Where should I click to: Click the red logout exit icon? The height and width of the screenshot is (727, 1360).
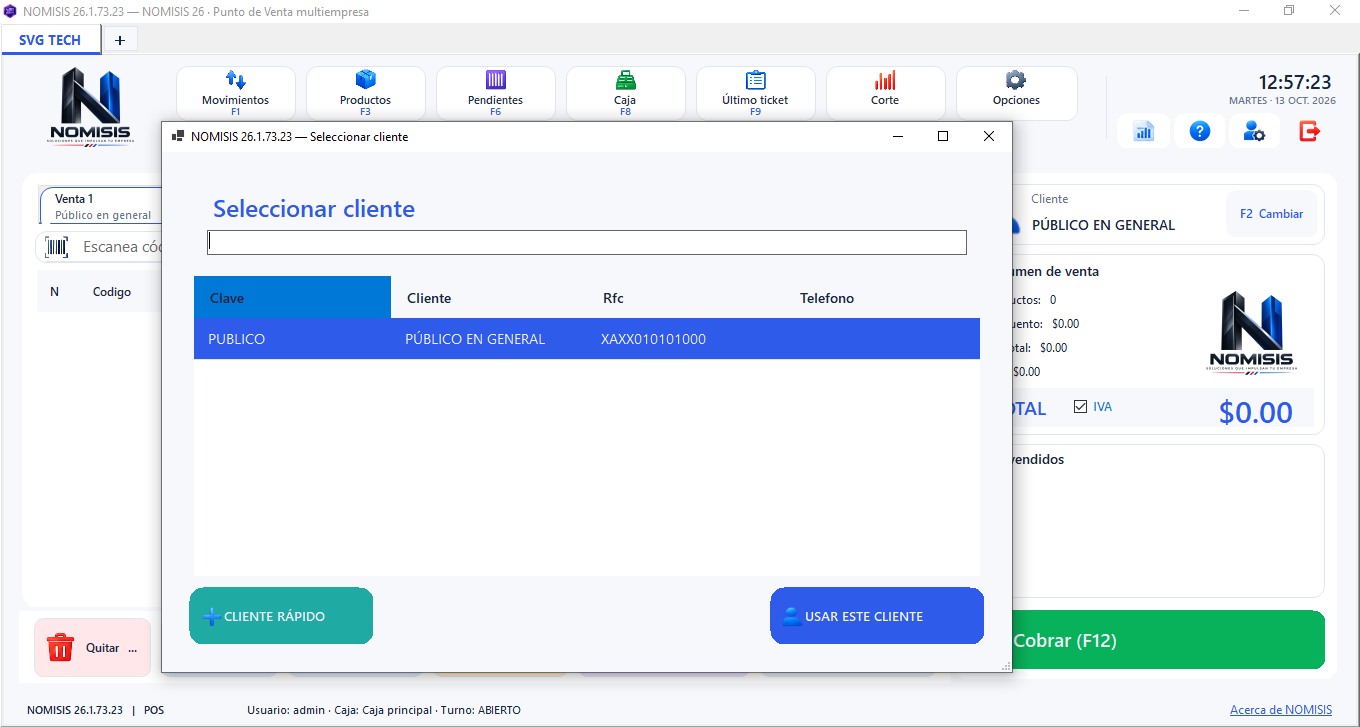(x=1310, y=131)
